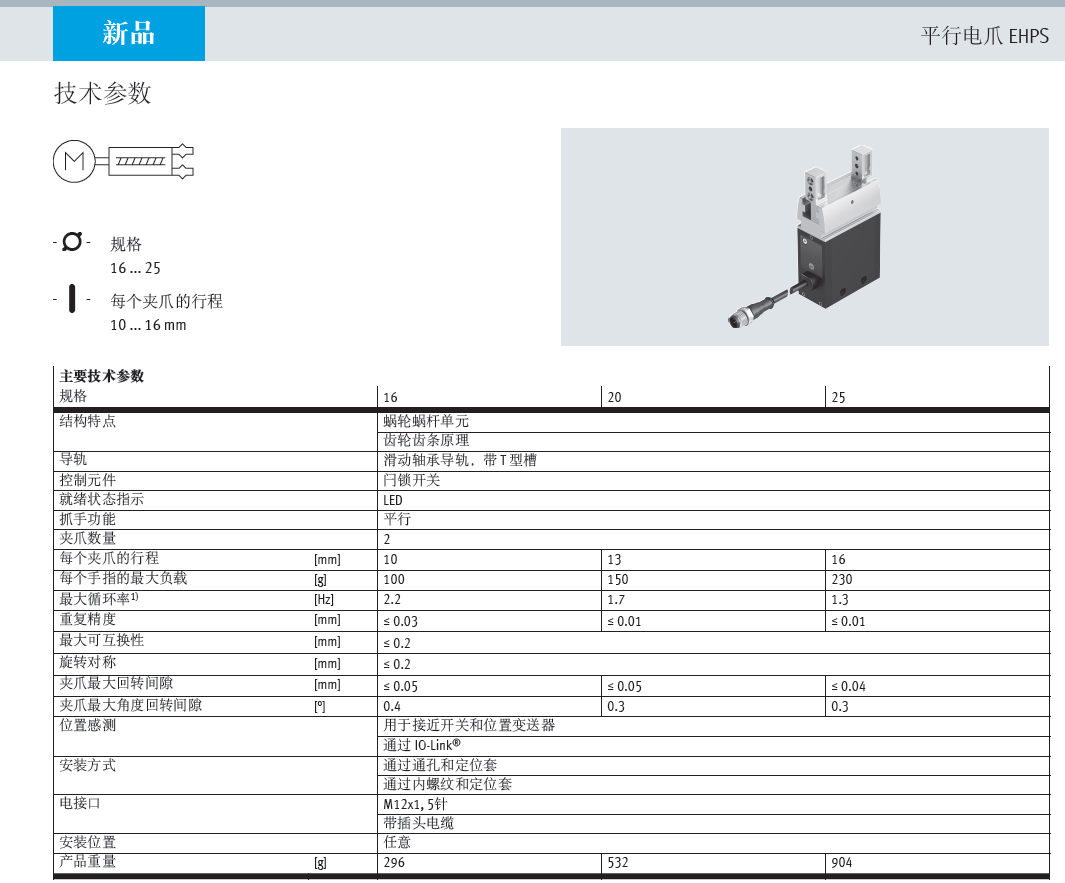Image resolution: width=1065 pixels, height=883 pixels.
Task: Select the value 任意
Action: tap(397, 842)
